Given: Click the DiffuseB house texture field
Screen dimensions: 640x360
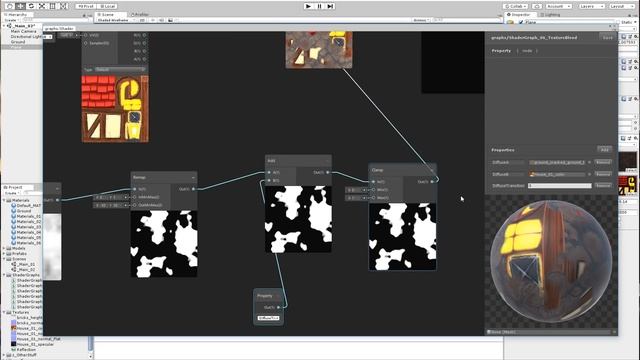Looking at the screenshot, I should click(557, 174).
